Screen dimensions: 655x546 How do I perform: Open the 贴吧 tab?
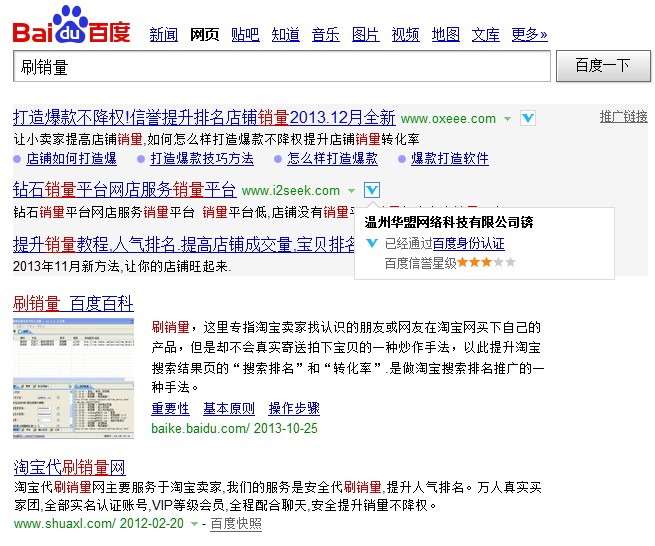point(245,34)
